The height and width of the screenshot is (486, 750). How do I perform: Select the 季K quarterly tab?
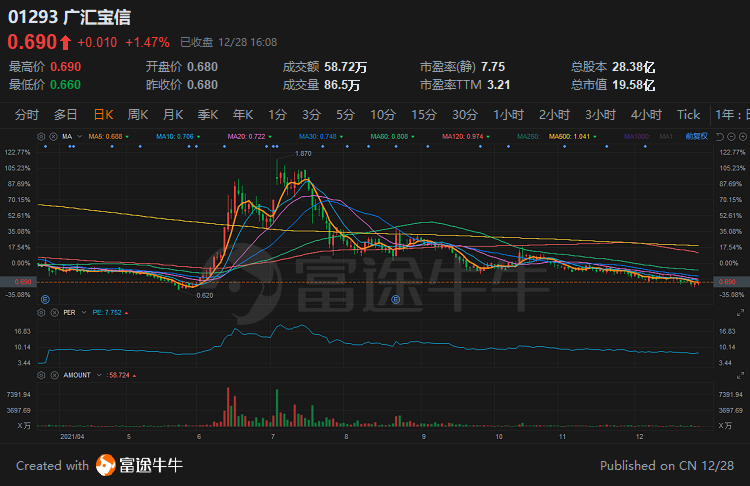pos(208,115)
